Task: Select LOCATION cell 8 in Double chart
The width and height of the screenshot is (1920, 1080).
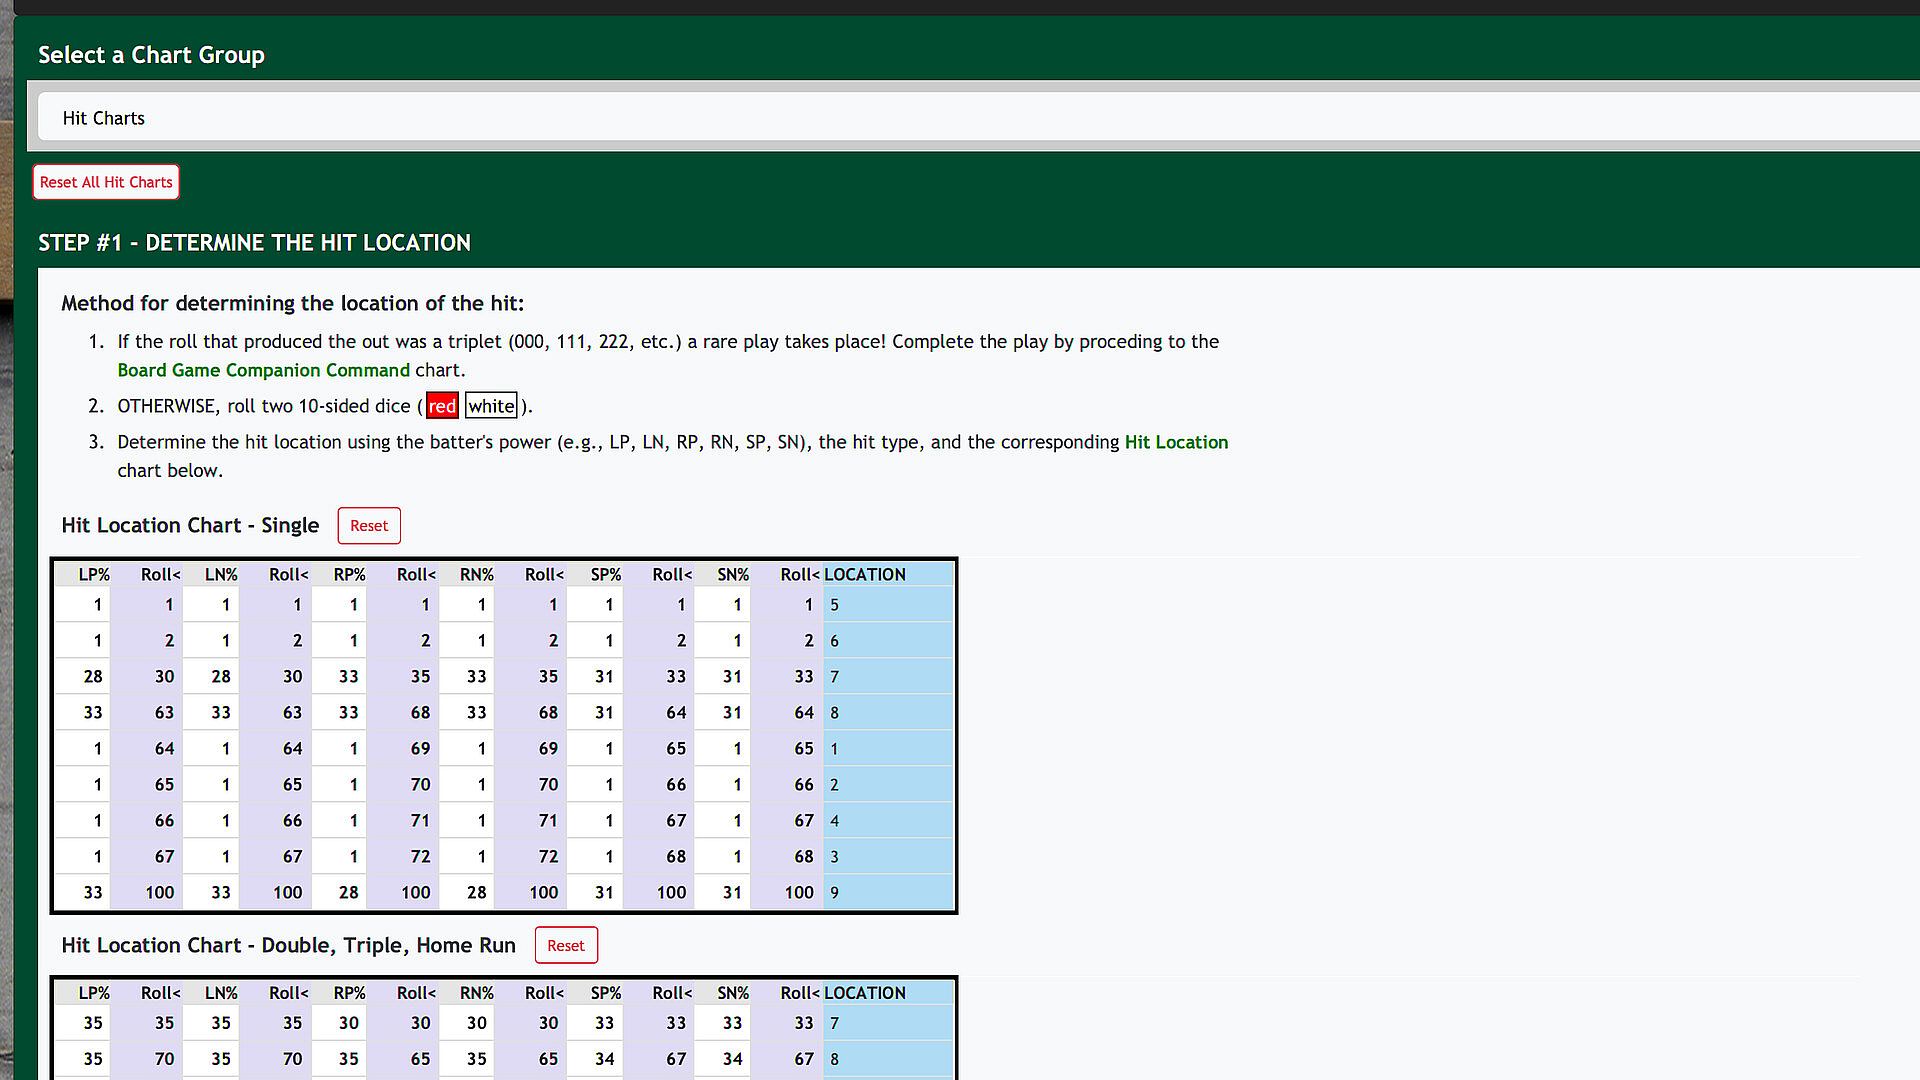Action: coord(887,1059)
